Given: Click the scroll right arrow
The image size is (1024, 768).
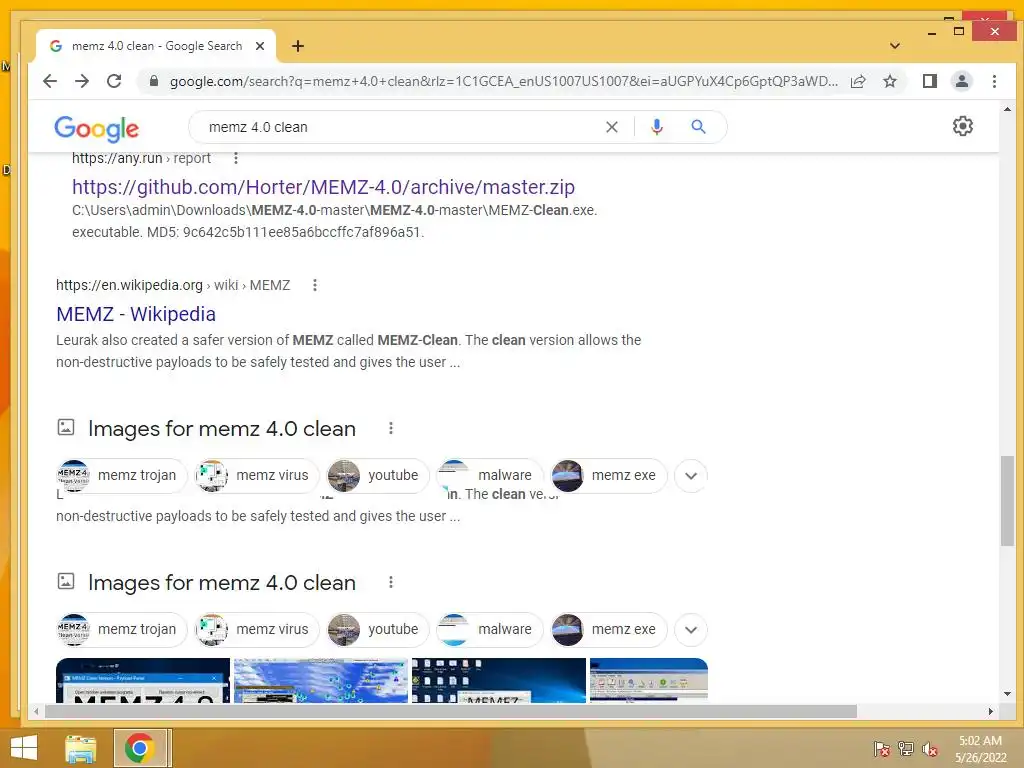Looking at the screenshot, I should click(991, 711).
